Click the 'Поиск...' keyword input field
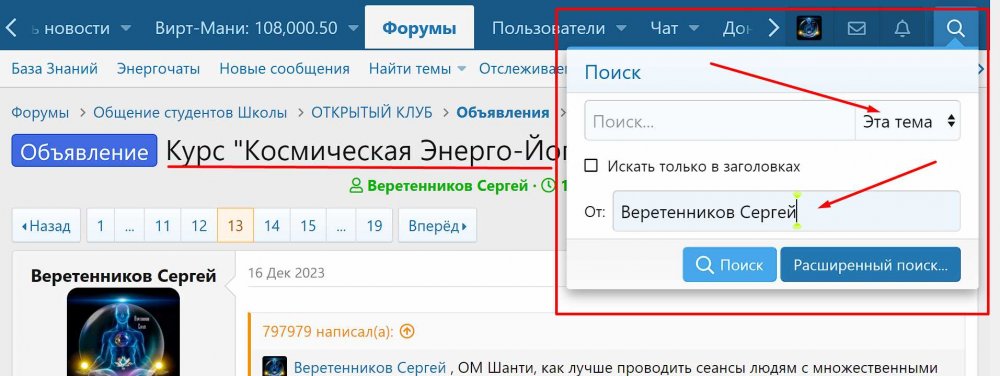This screenshot has height=376, width=1000. click(x=719, y=121)
